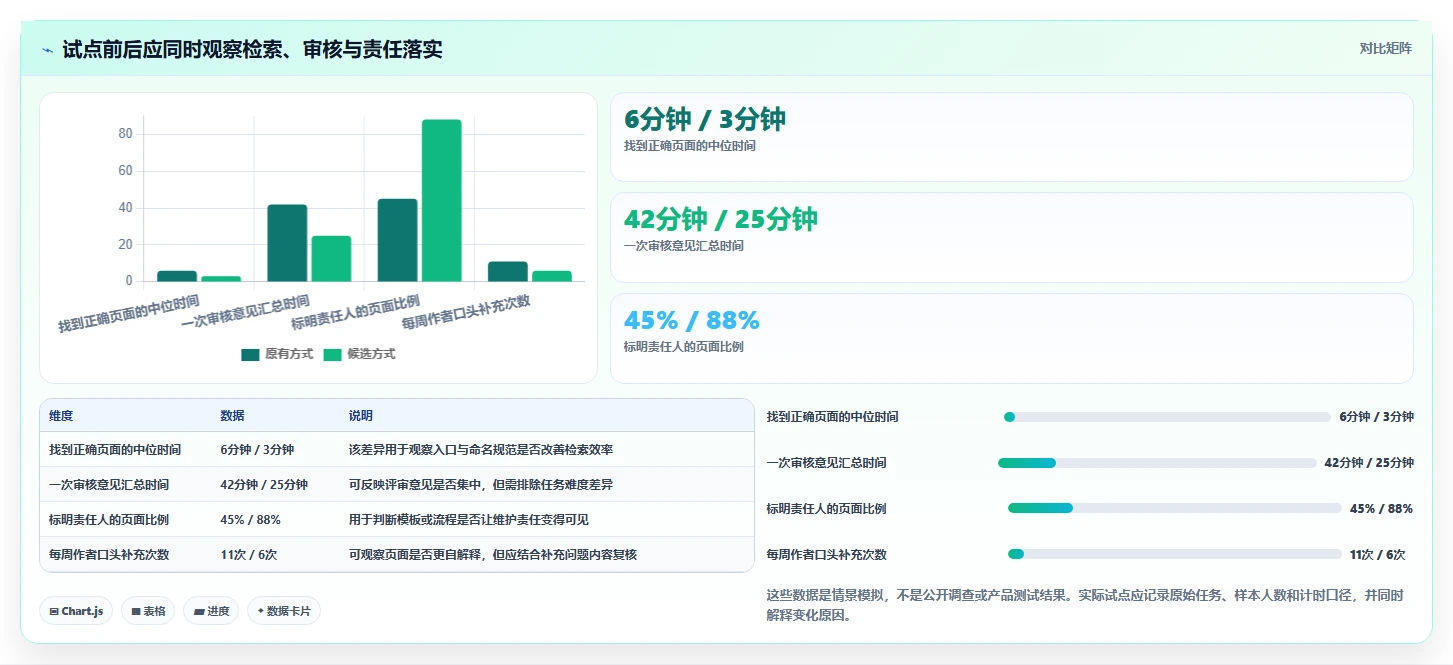This screenshot has height=665, width=1453.
Task: Click the note 用于判断模板或流程是否让维护责任变得可见
Action: 469,520
